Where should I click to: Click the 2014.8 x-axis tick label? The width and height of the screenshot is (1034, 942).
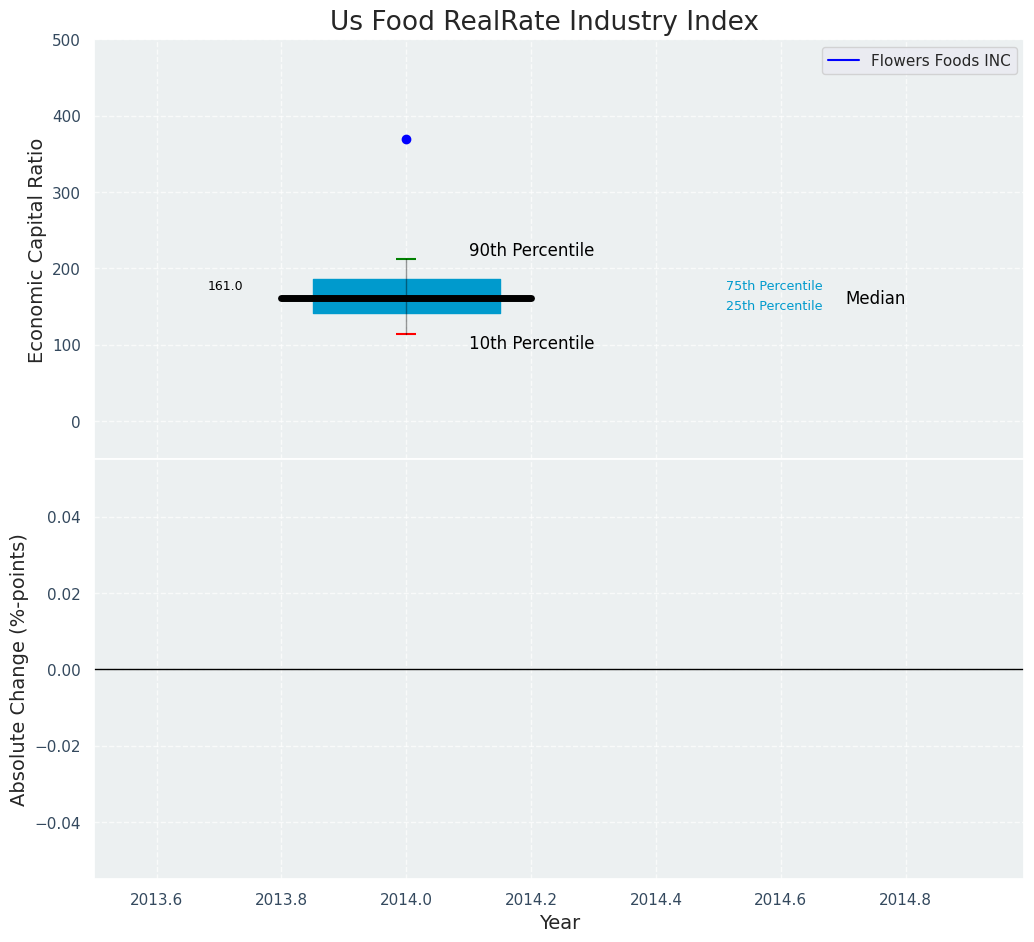[x=905, y=899]
